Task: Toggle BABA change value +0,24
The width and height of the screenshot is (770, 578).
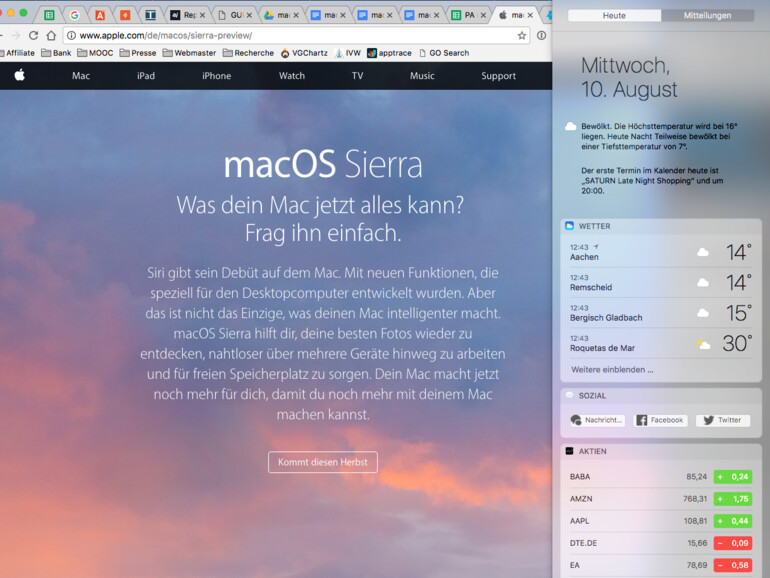Action: [x=733, y=476]
